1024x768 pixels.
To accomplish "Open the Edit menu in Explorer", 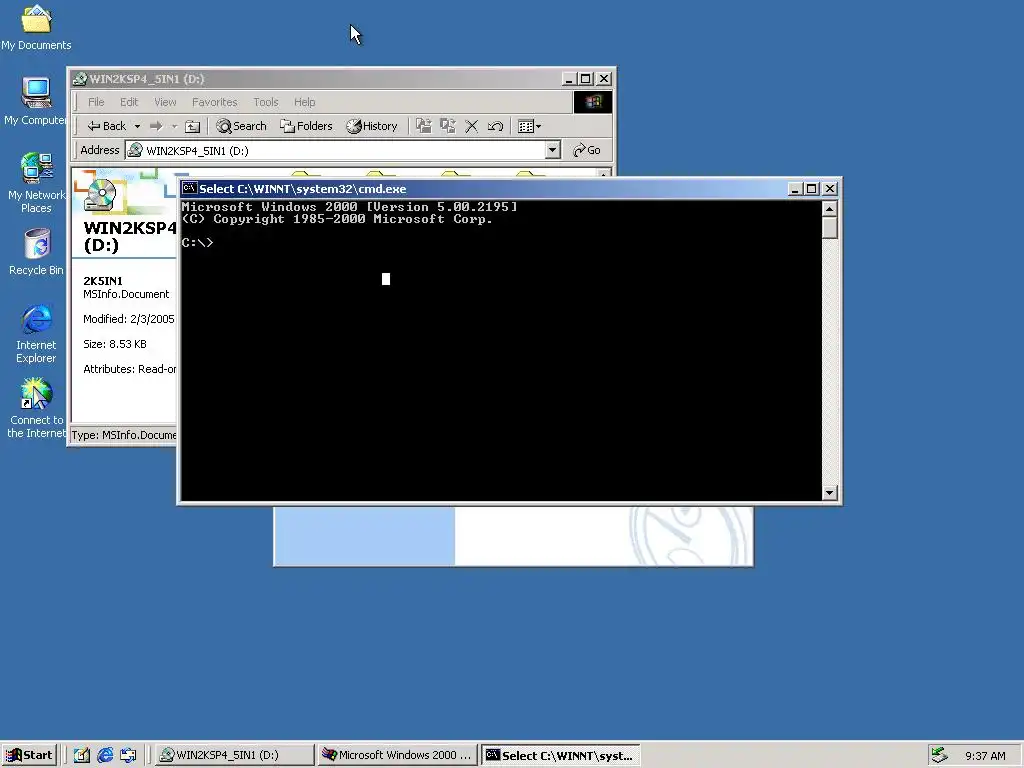I will point(129,102).
